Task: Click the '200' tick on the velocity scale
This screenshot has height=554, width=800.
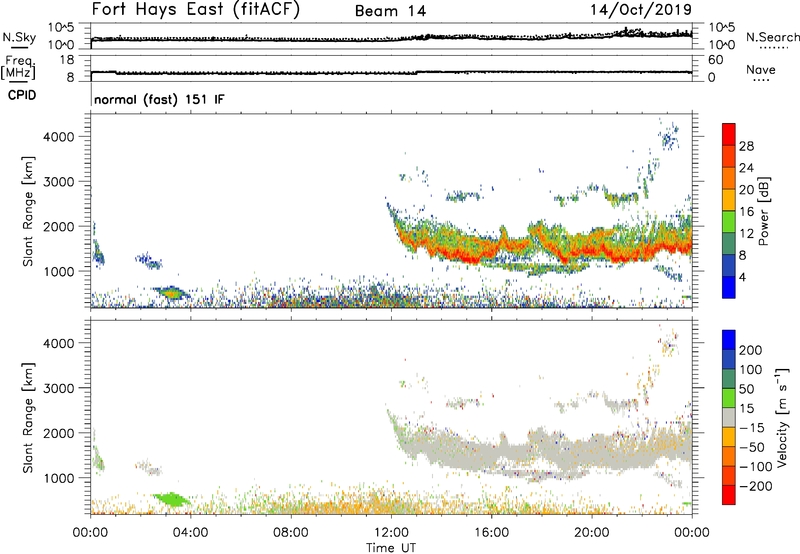Action: [x=750, y=350]
